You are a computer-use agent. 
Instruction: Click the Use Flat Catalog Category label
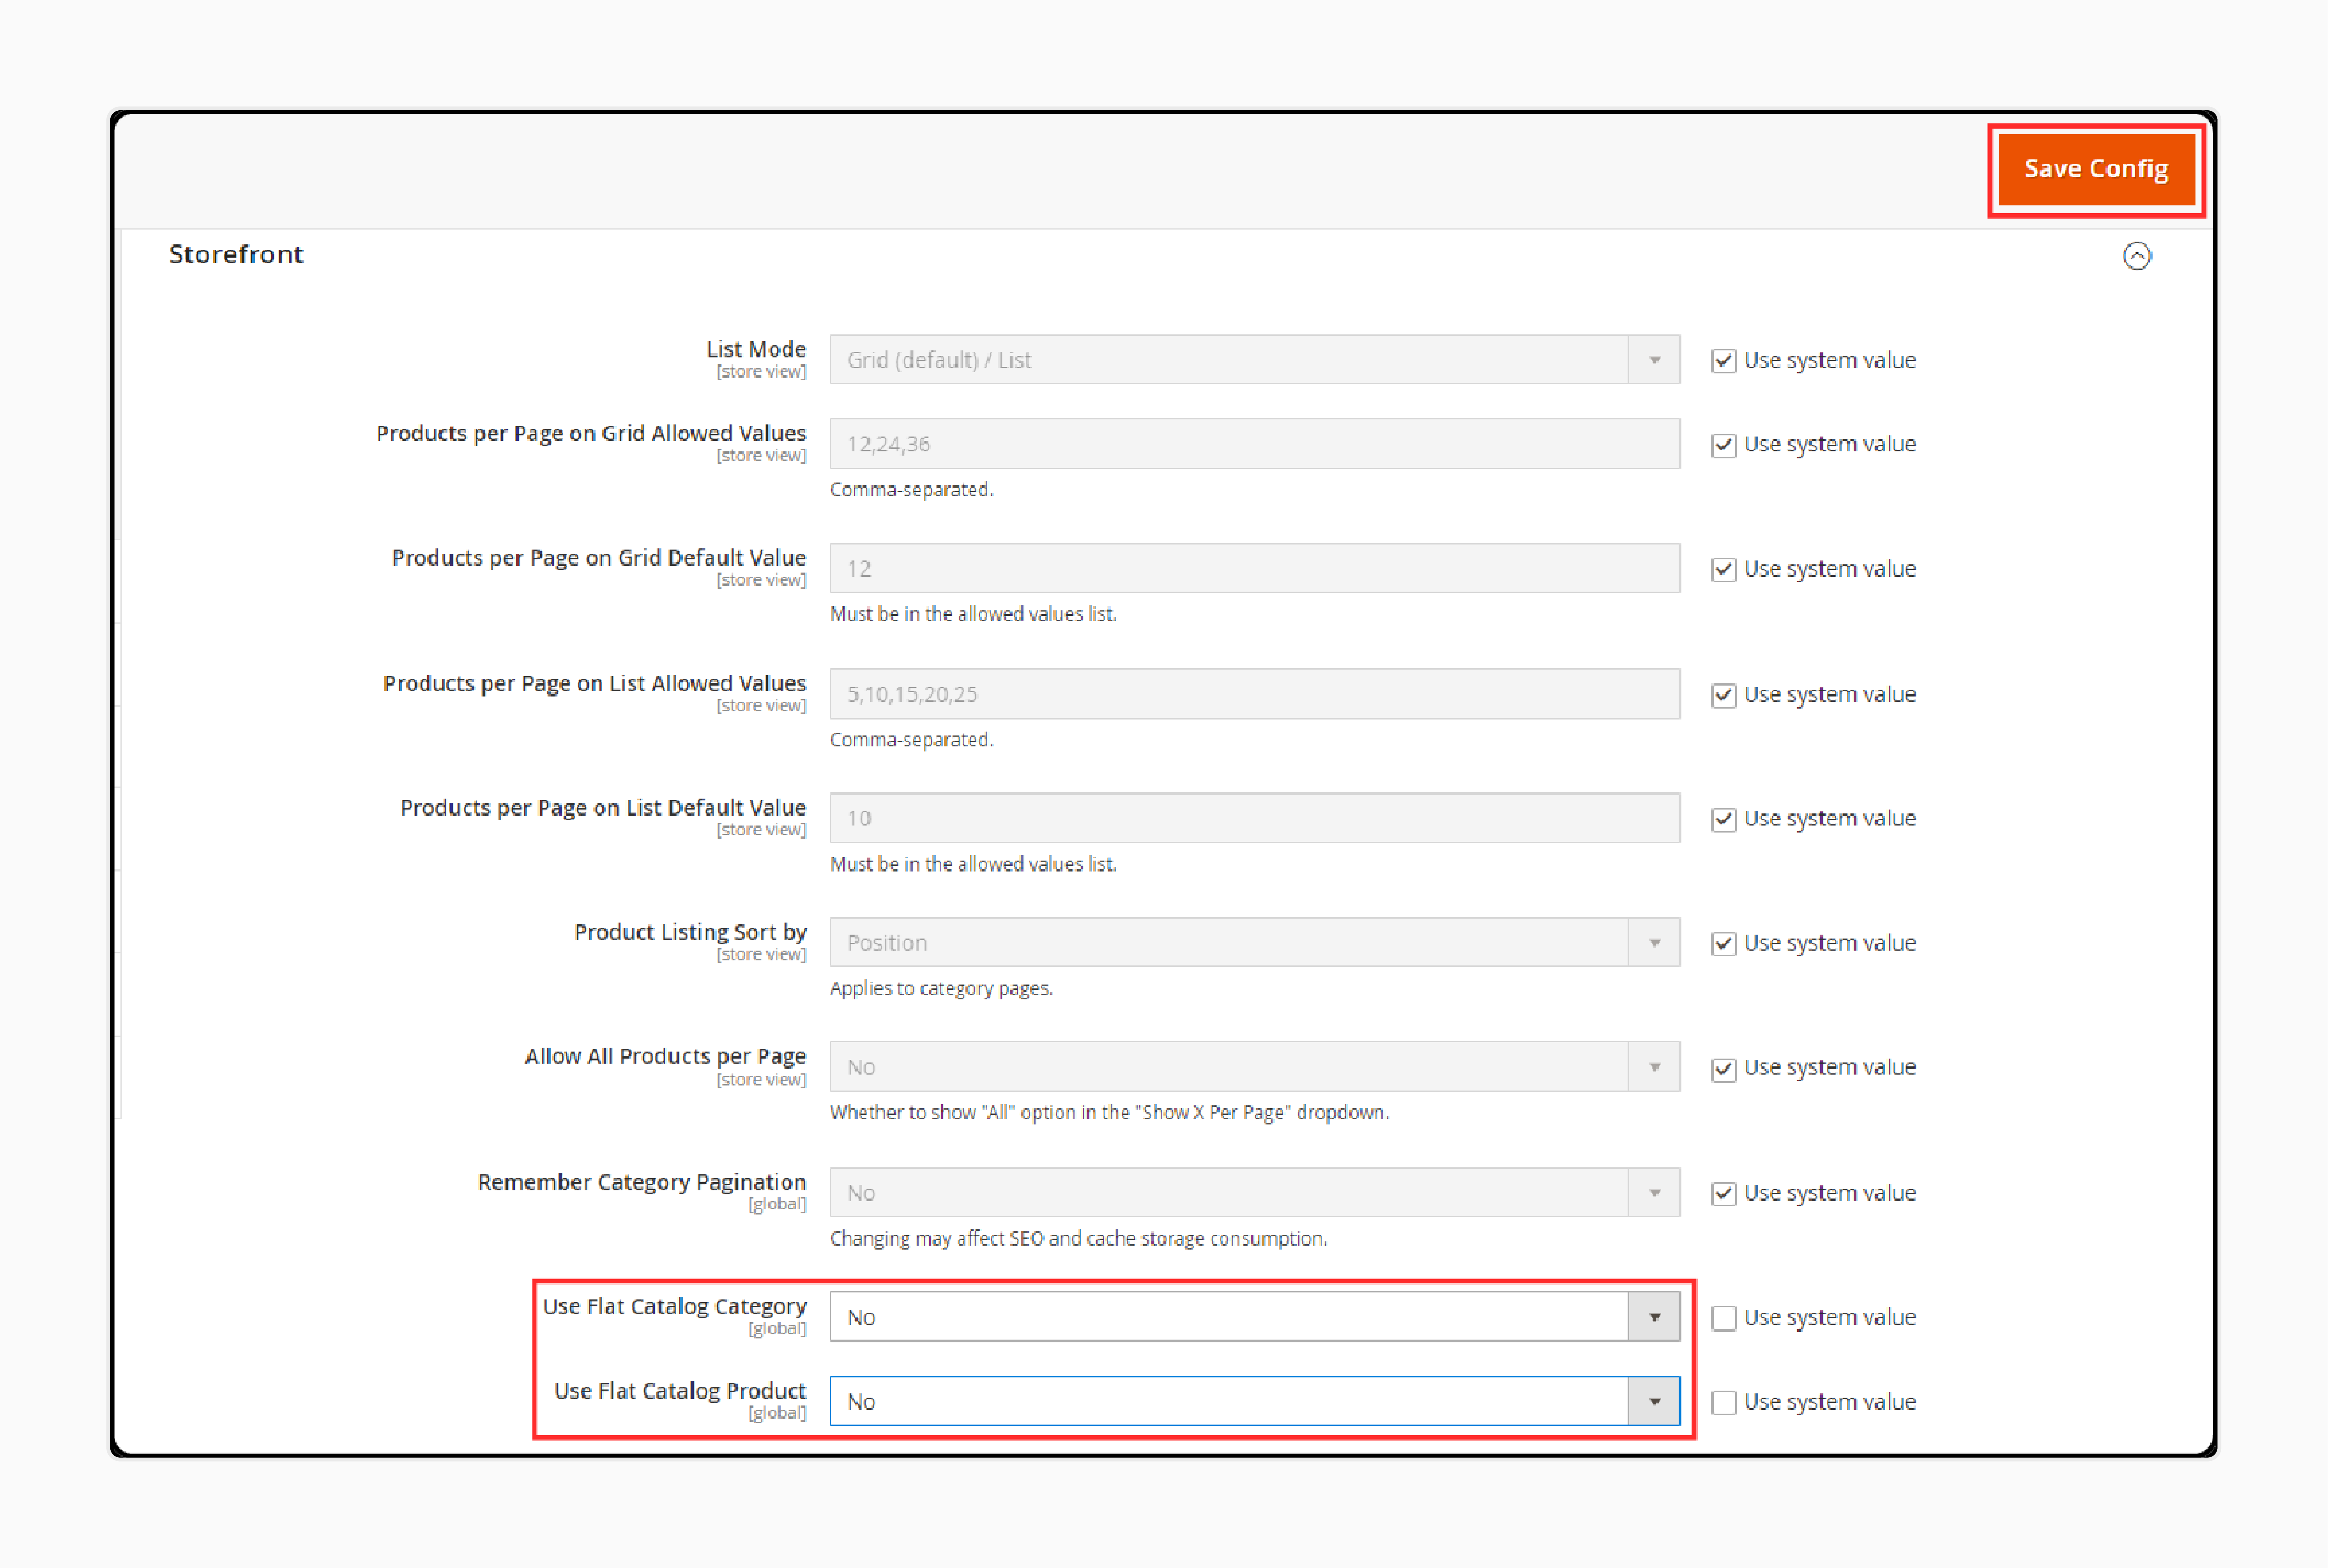[675, 1307]
